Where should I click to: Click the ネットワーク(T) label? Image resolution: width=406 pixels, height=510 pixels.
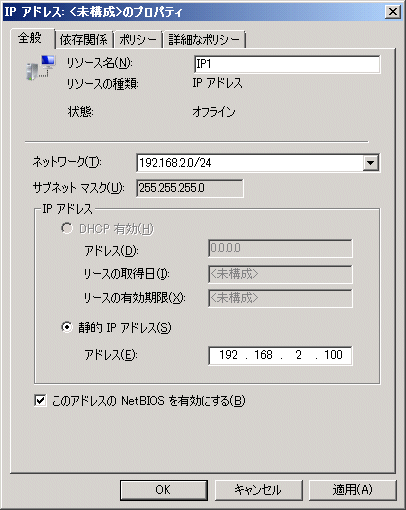click(67, 162)
